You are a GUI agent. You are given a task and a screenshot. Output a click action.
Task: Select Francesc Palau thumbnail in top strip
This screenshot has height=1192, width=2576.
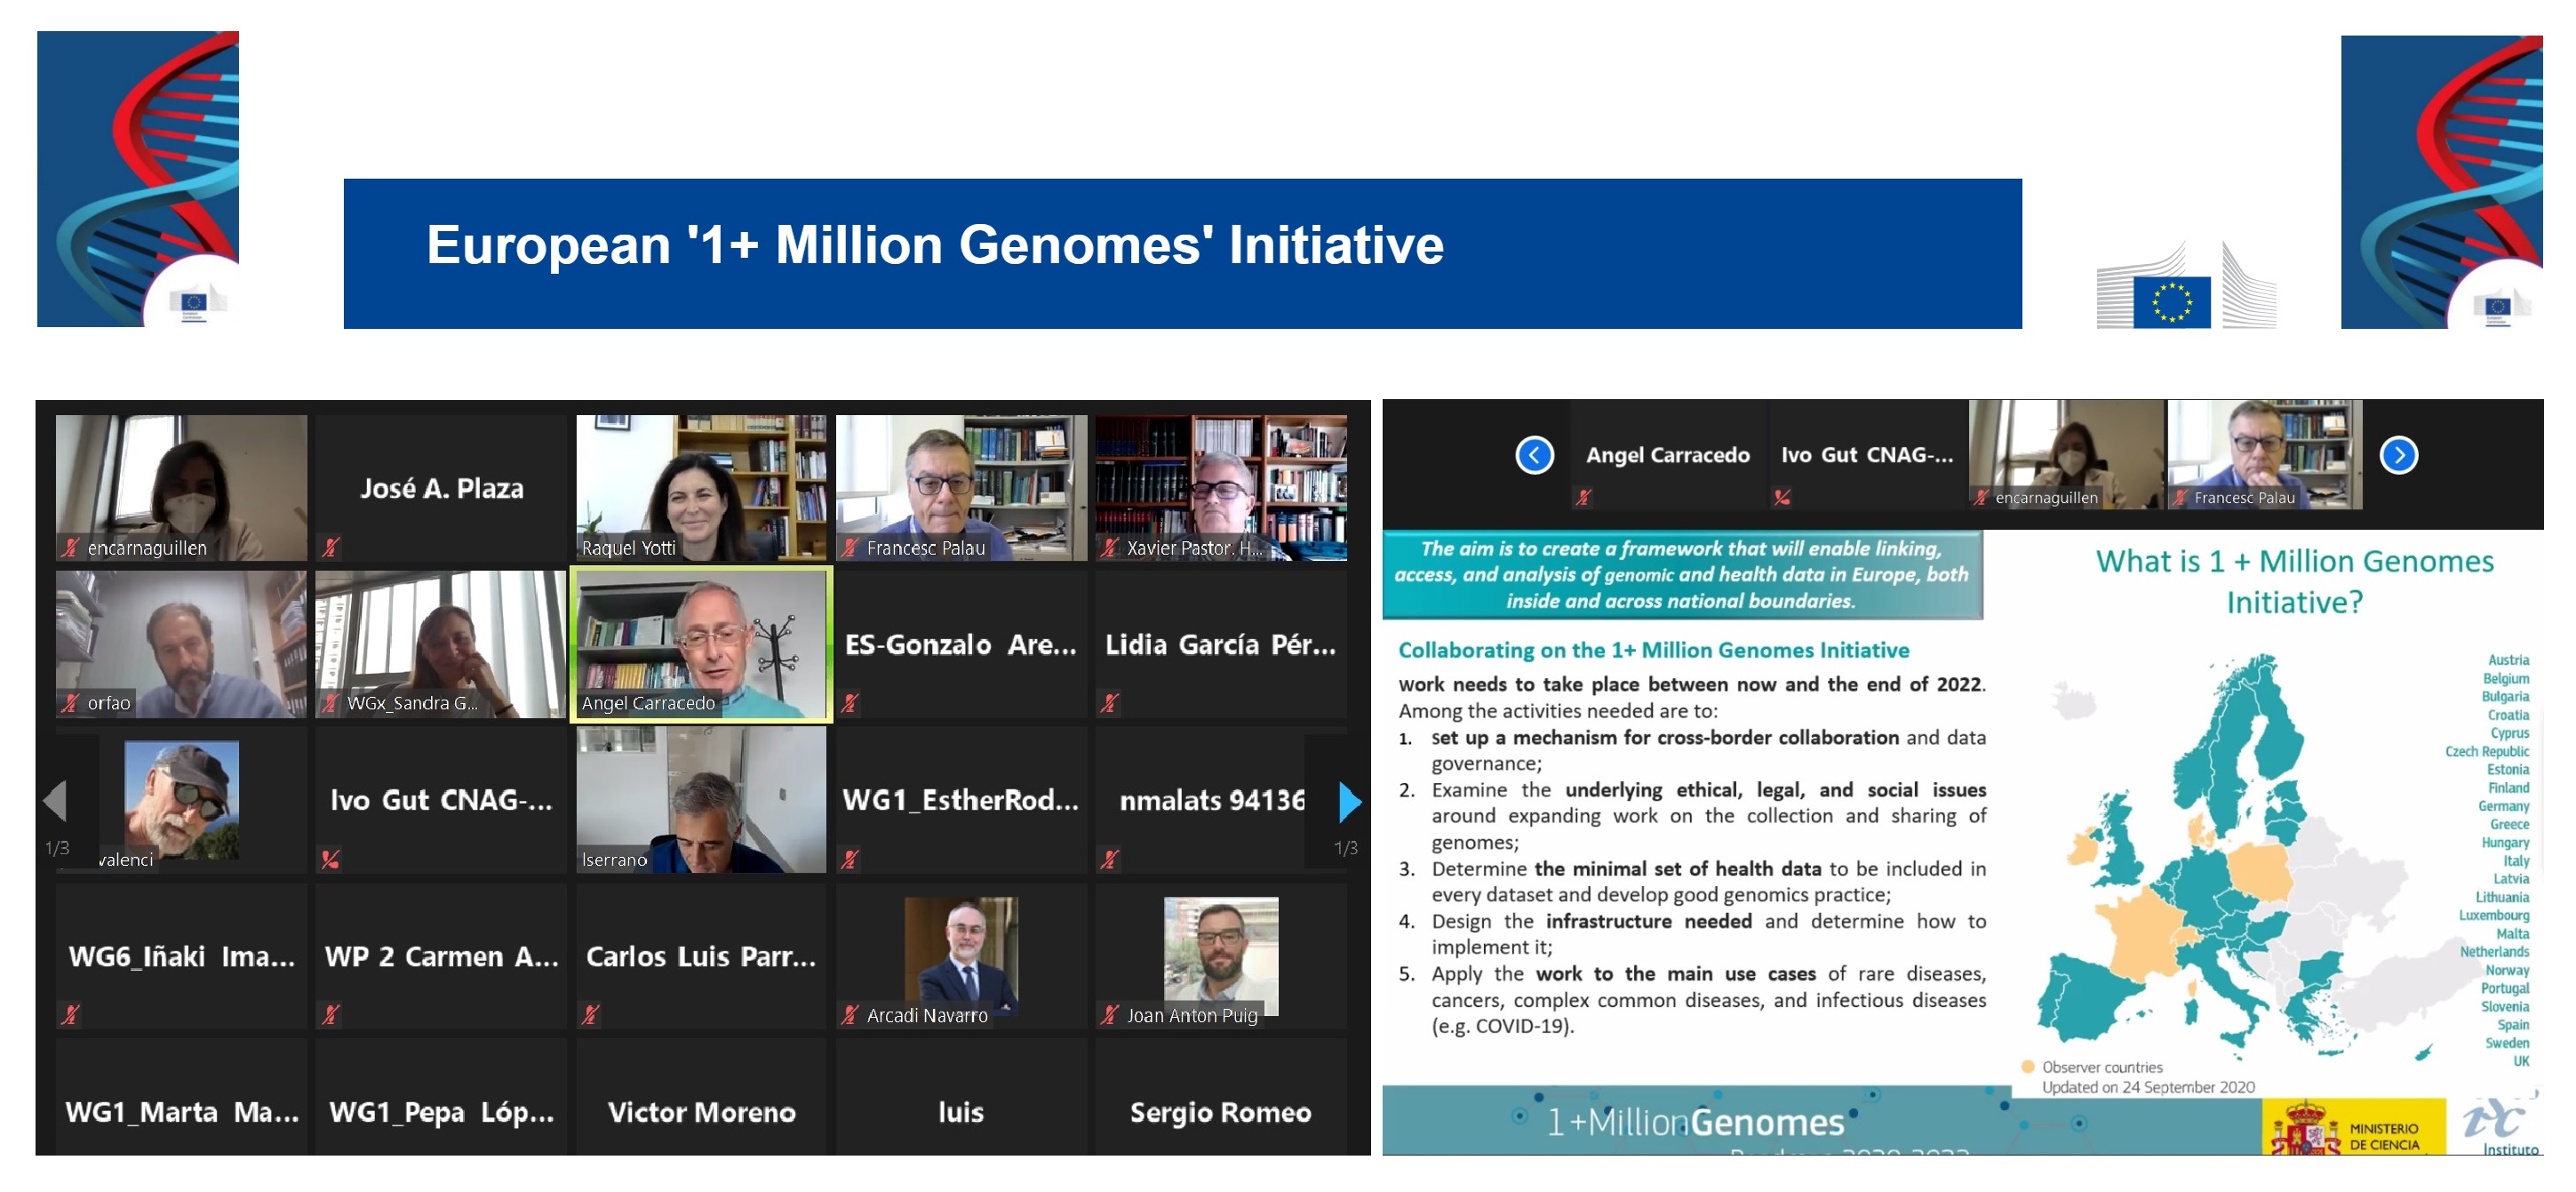point(2264,455)
